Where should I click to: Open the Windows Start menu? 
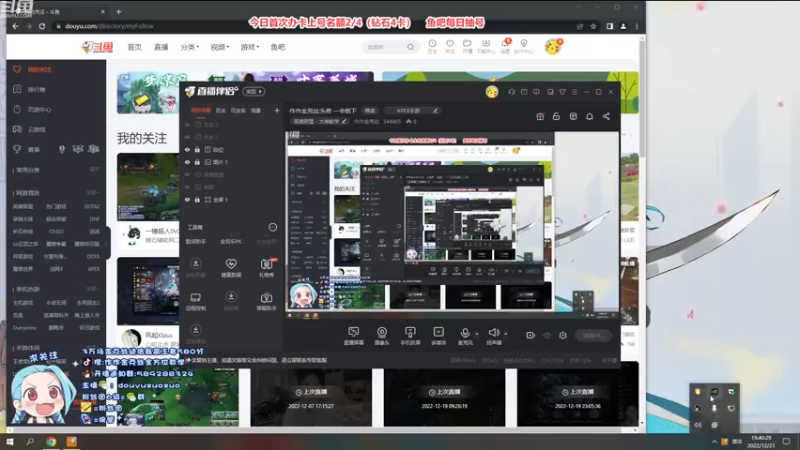pos(9,442)
